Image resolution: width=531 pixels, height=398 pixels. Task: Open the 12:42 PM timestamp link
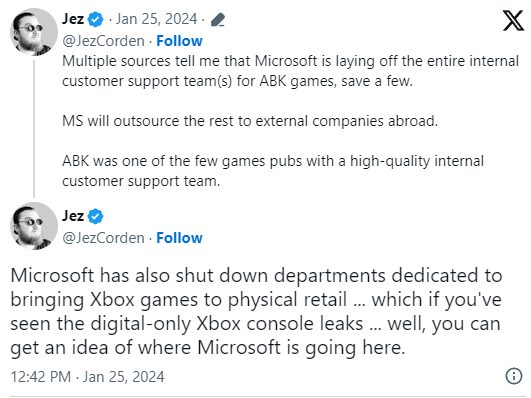coord(87,377)
